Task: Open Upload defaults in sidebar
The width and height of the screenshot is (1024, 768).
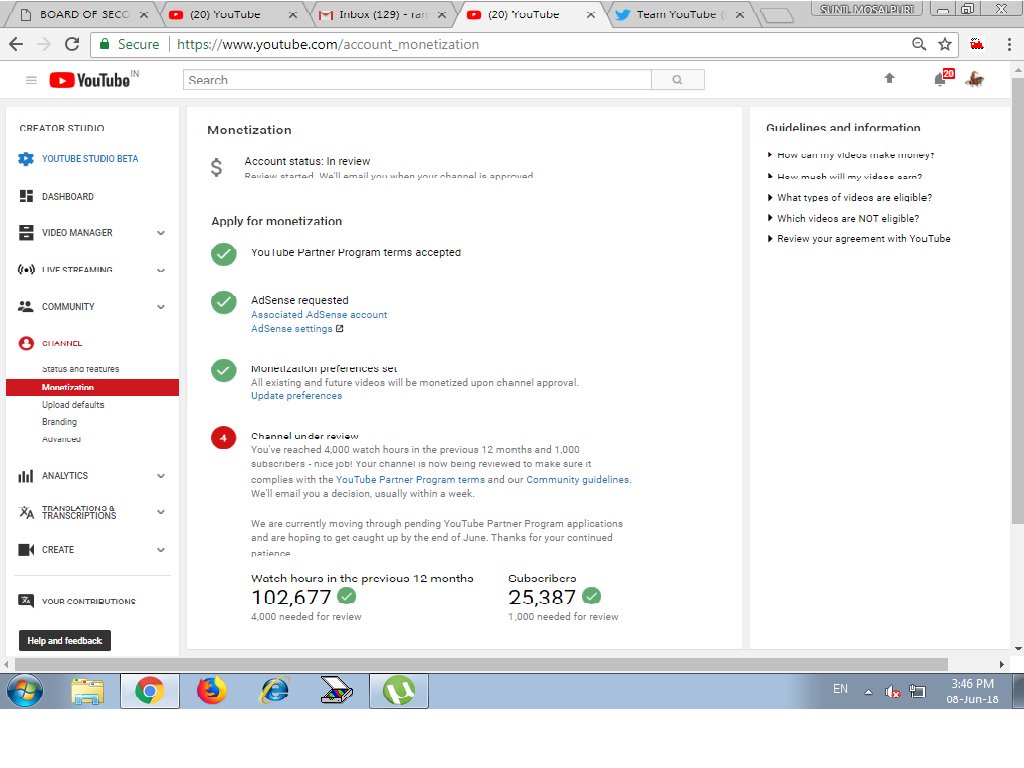Action: [x=73, y=404]
